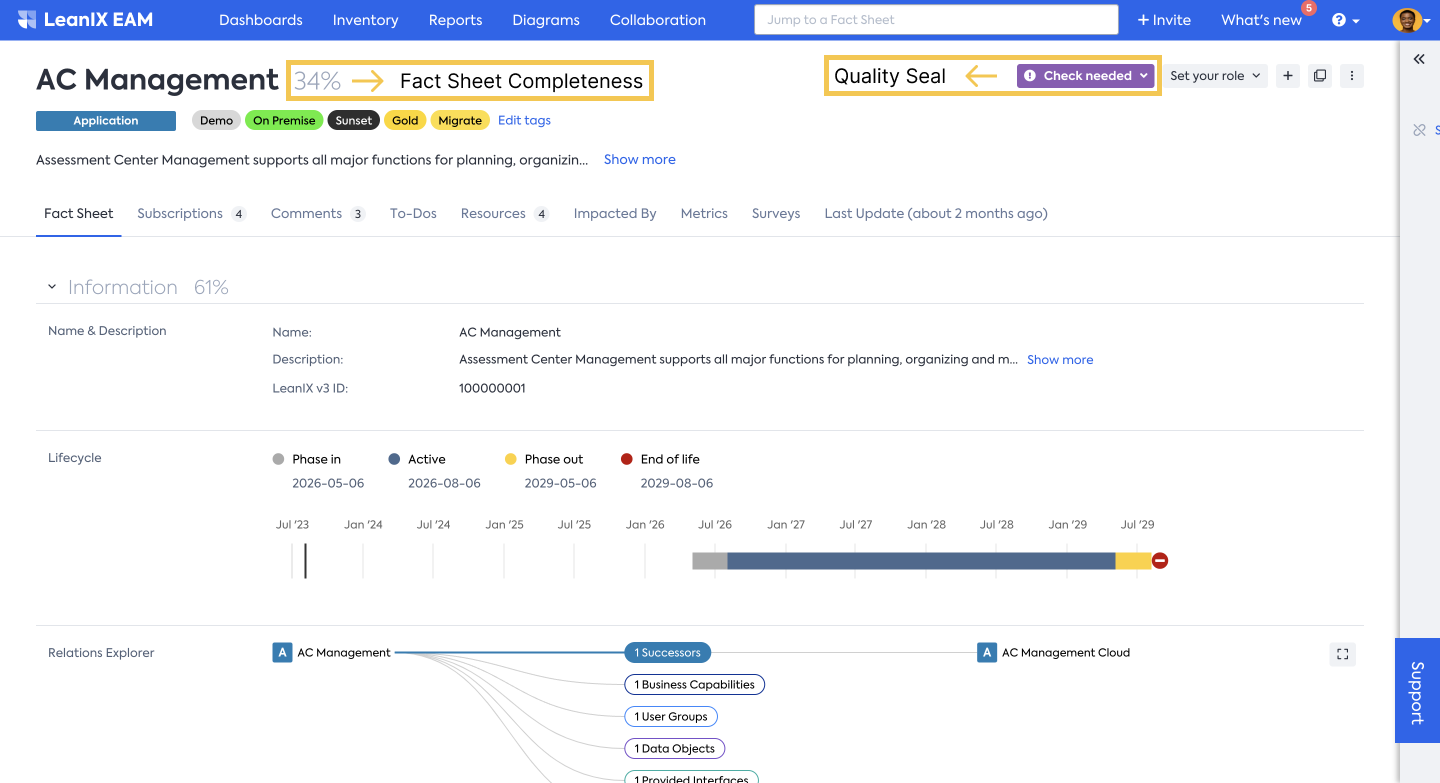Click the Active date 2026-08-06
1440x783 pixels.
tap(444, 483)
